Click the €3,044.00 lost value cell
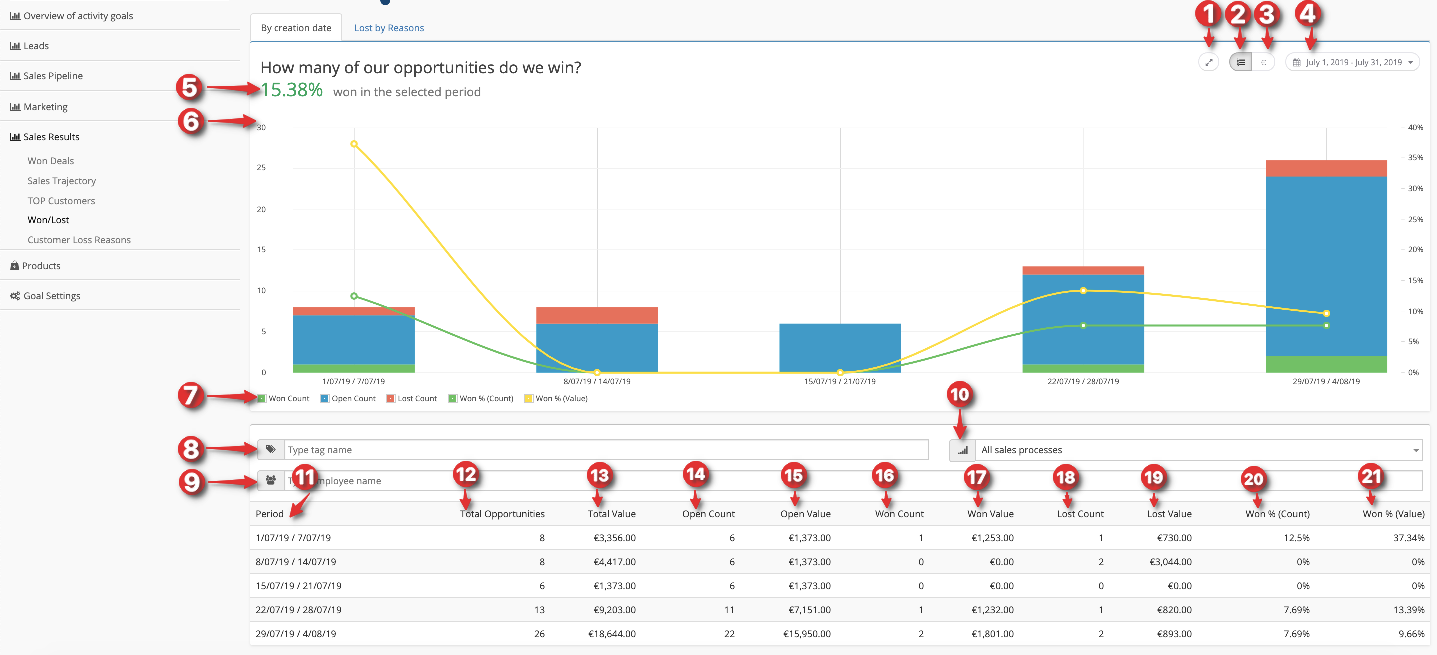This screenshot has width=1437, height=655. pos(1171,562)
